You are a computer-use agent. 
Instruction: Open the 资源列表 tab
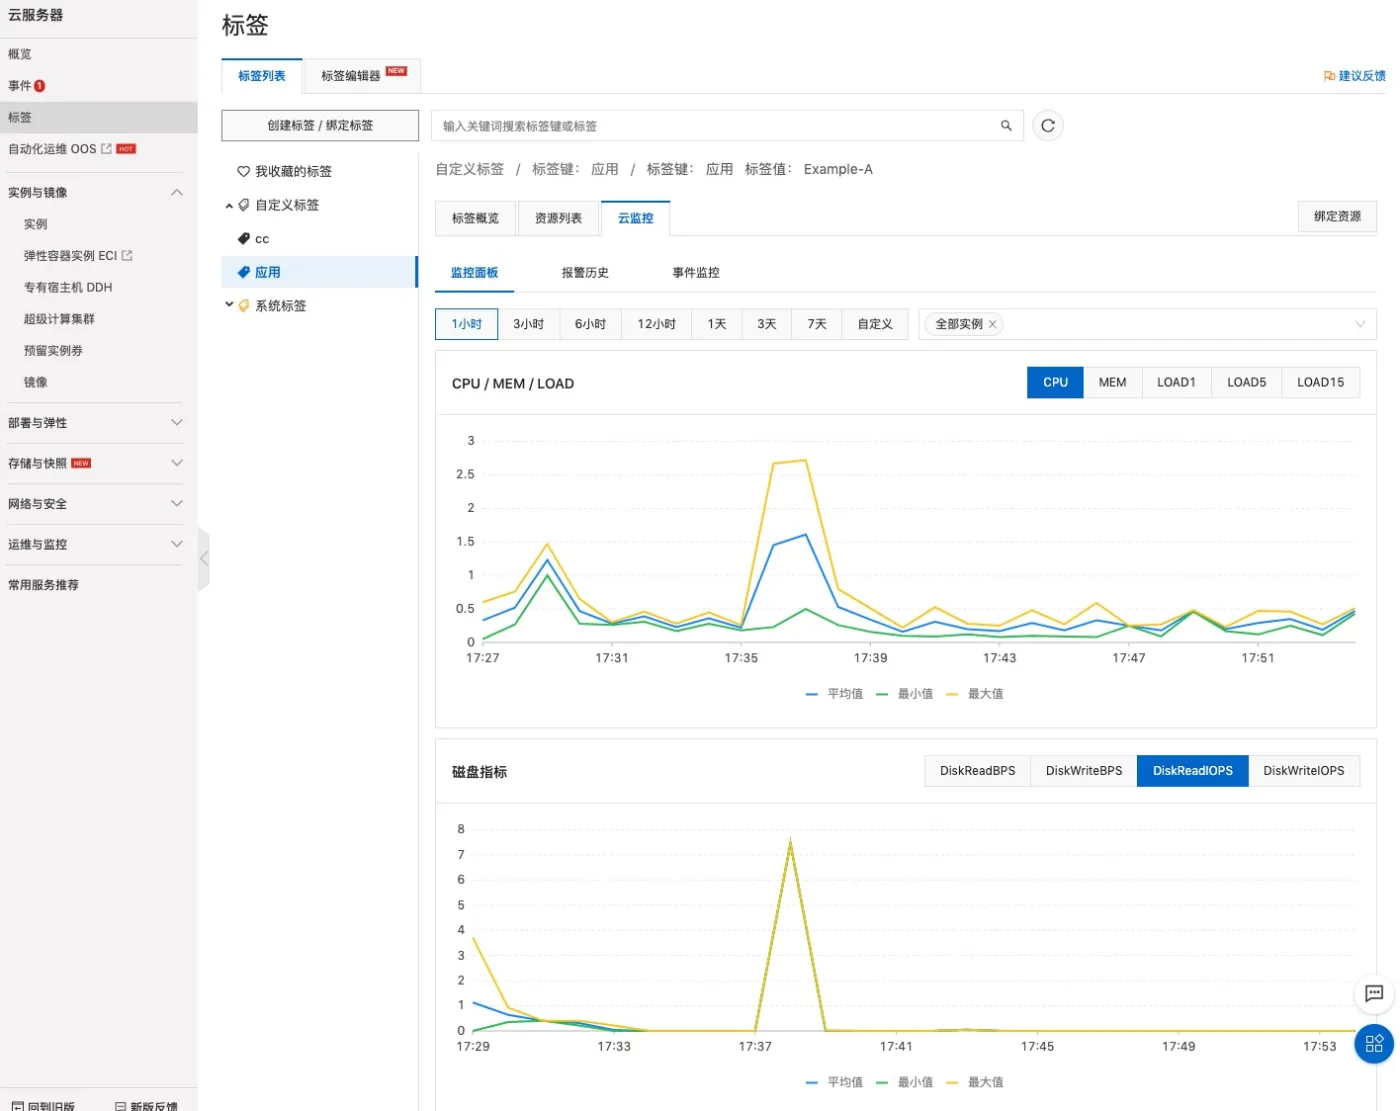tap(558, 218)
